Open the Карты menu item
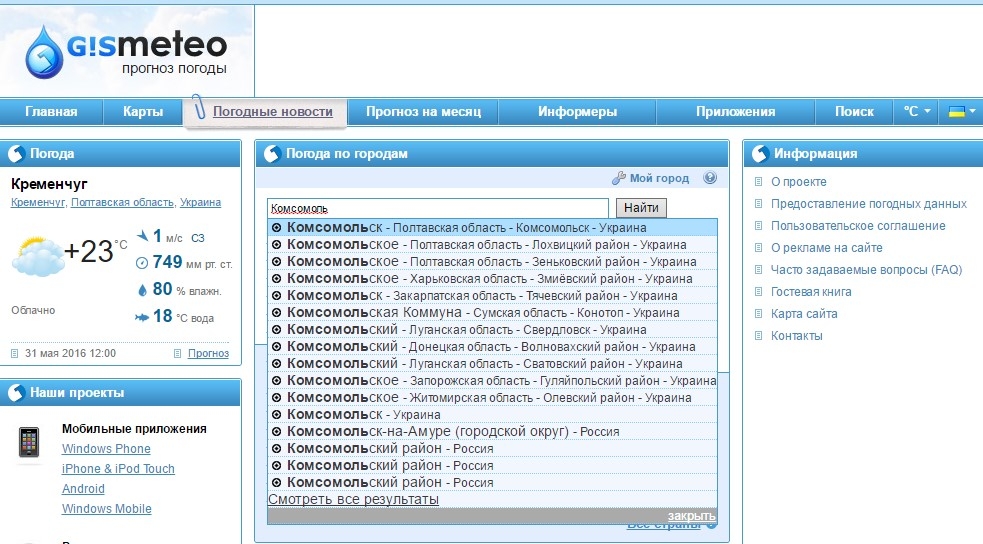 (143, 112)
